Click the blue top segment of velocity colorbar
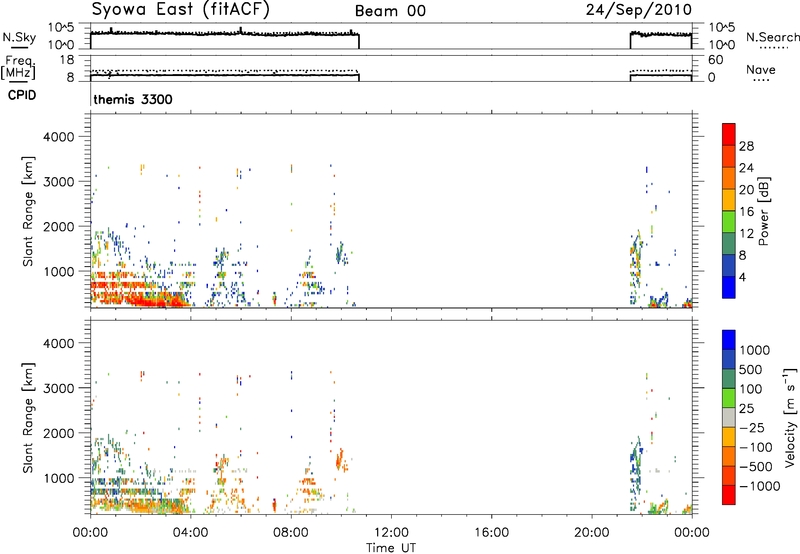800x554 pixels. 729,340
